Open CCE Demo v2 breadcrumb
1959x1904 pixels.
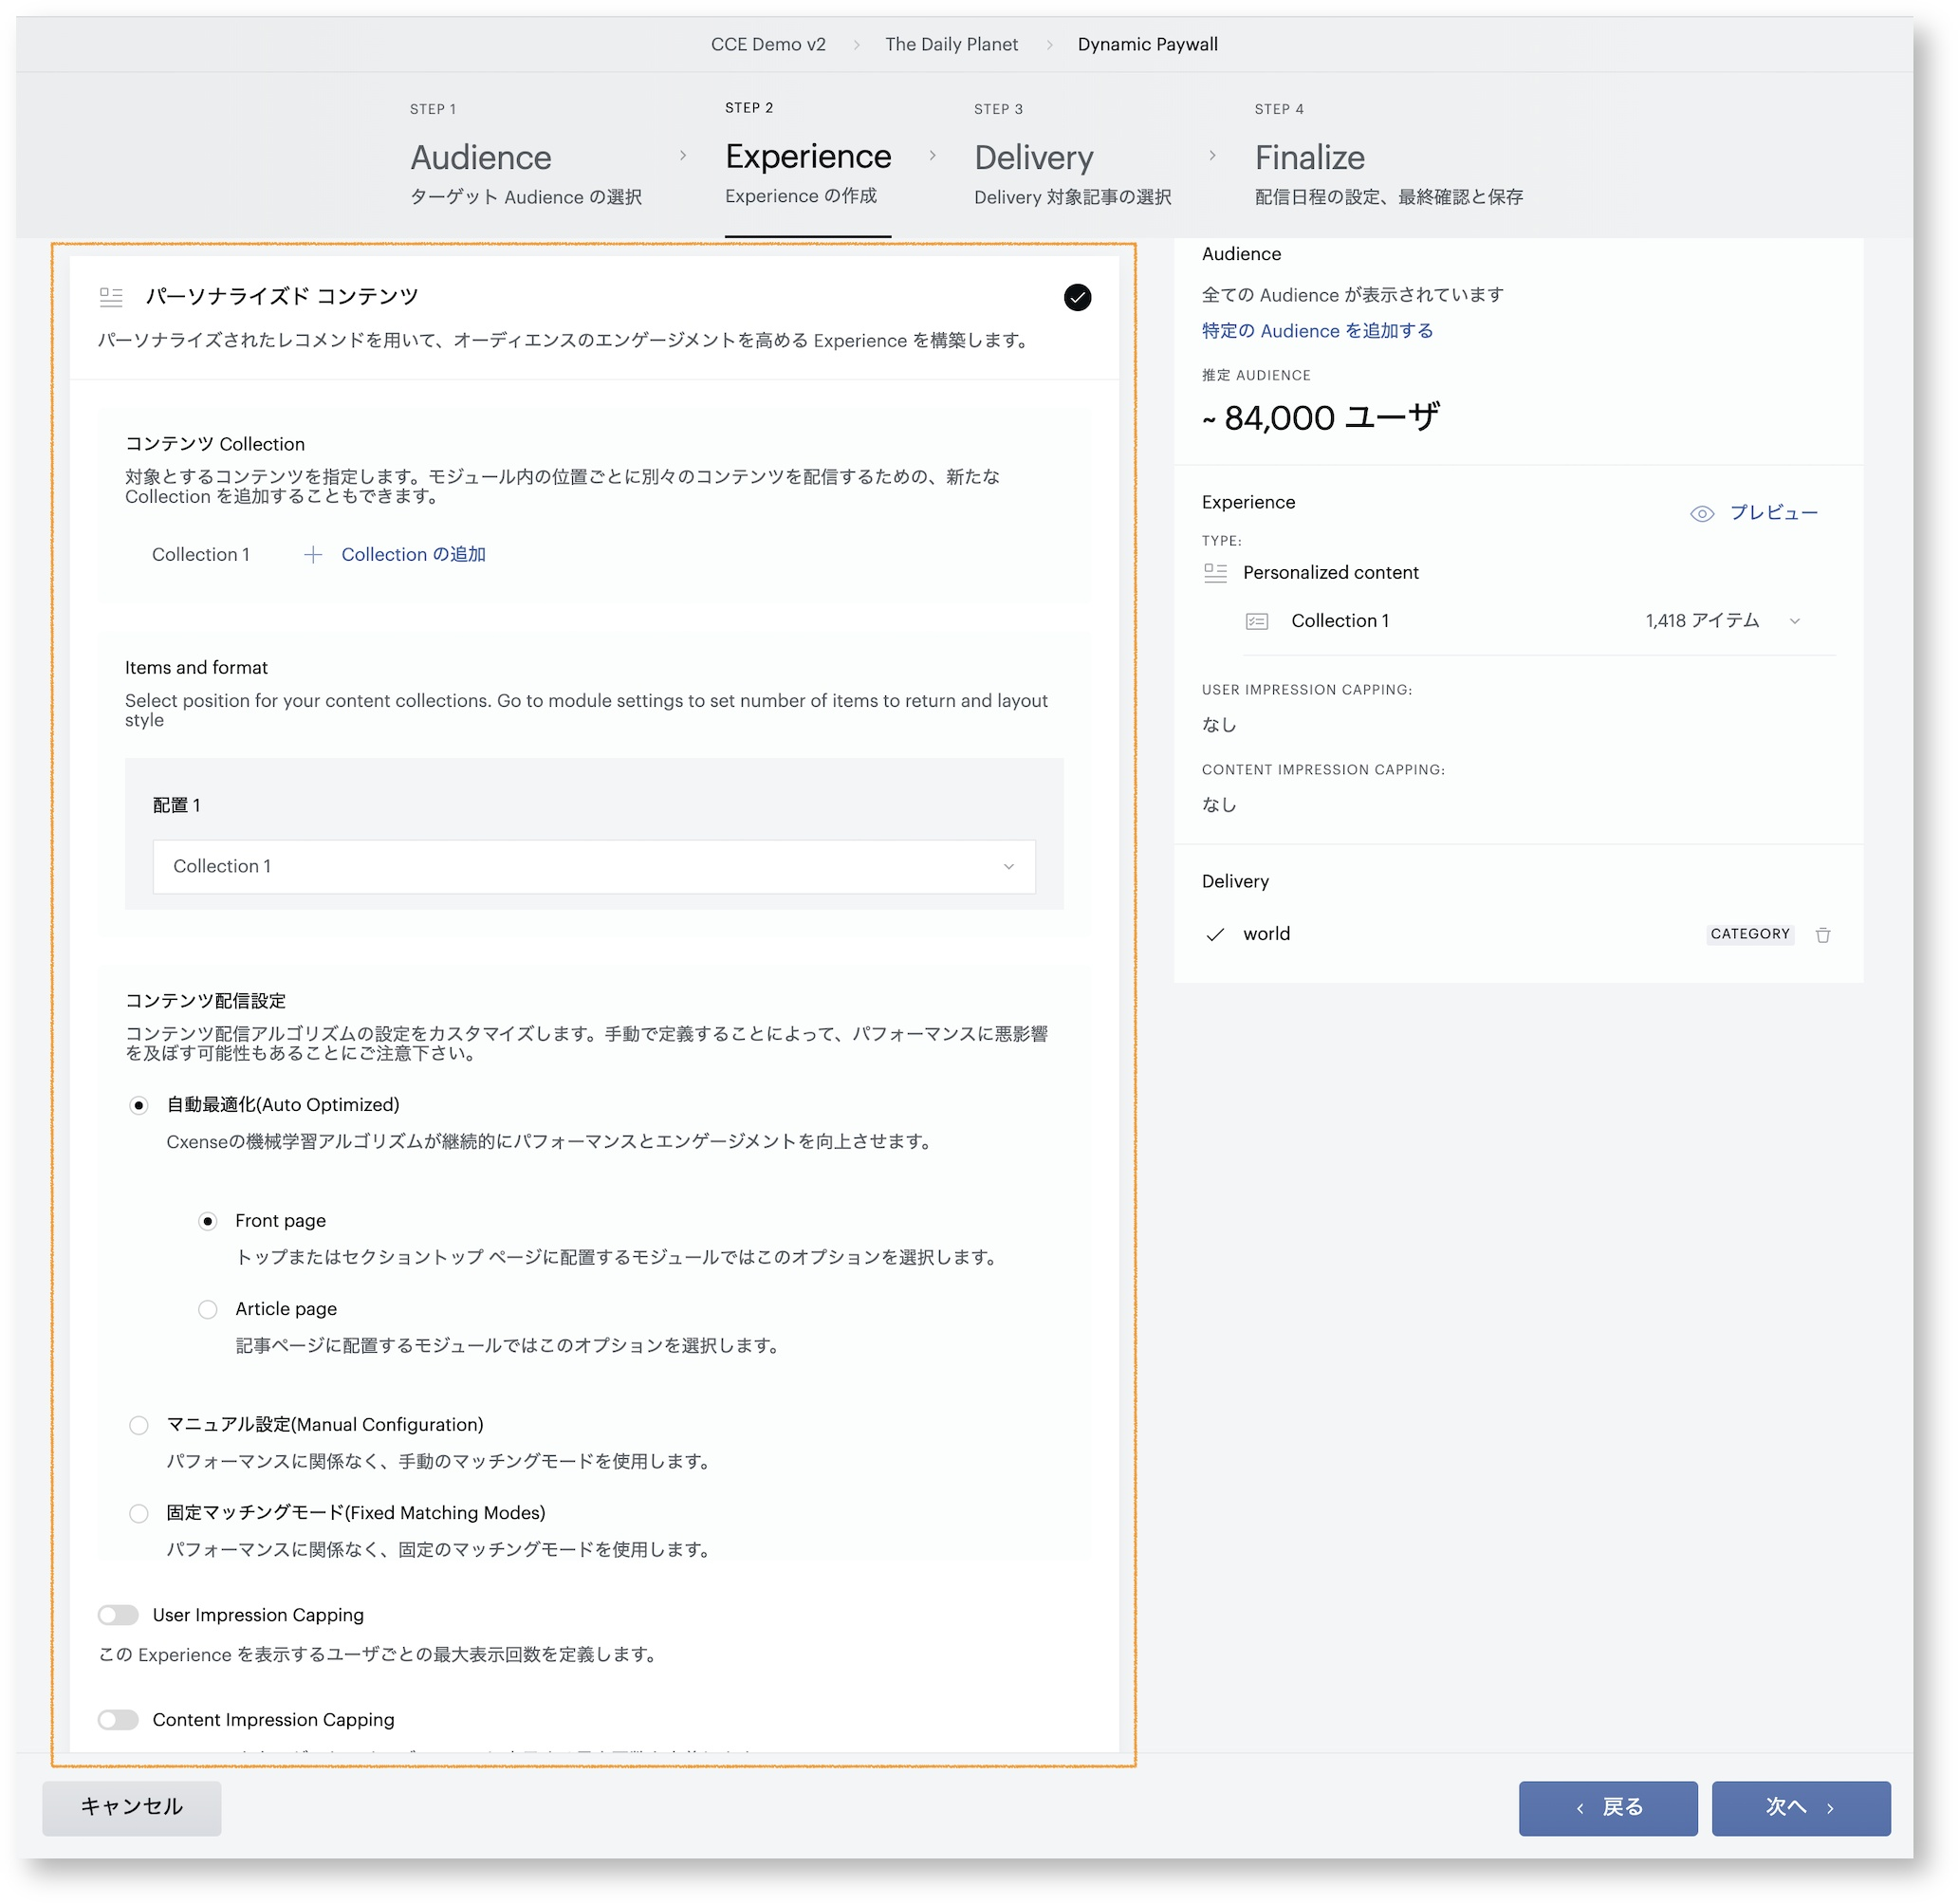768,45
